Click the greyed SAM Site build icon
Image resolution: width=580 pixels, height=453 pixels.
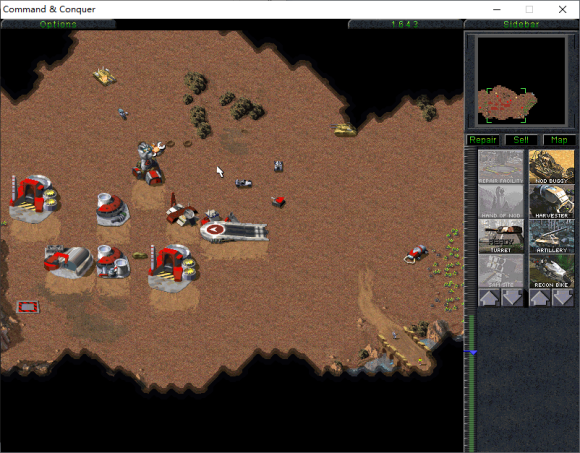pos(501,271)
